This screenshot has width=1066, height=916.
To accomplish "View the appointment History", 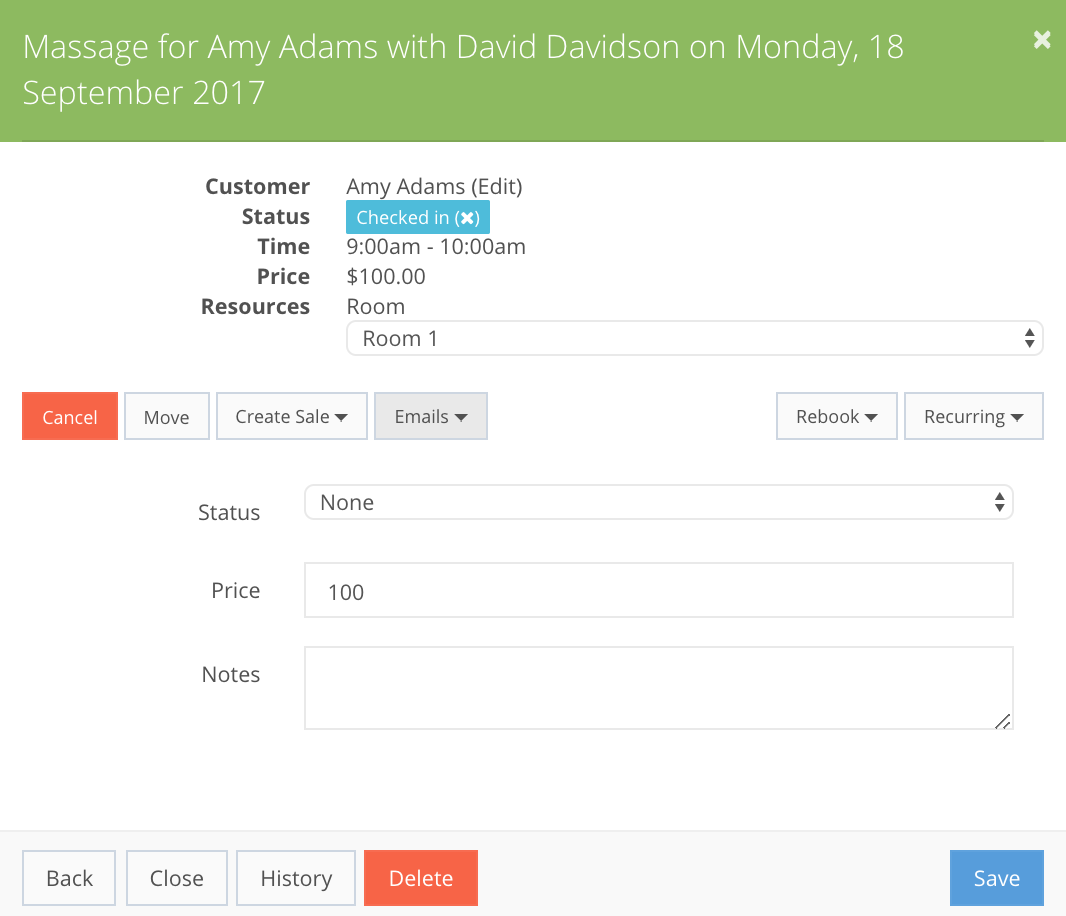I will pyautogui.click(x=295, y=877).
